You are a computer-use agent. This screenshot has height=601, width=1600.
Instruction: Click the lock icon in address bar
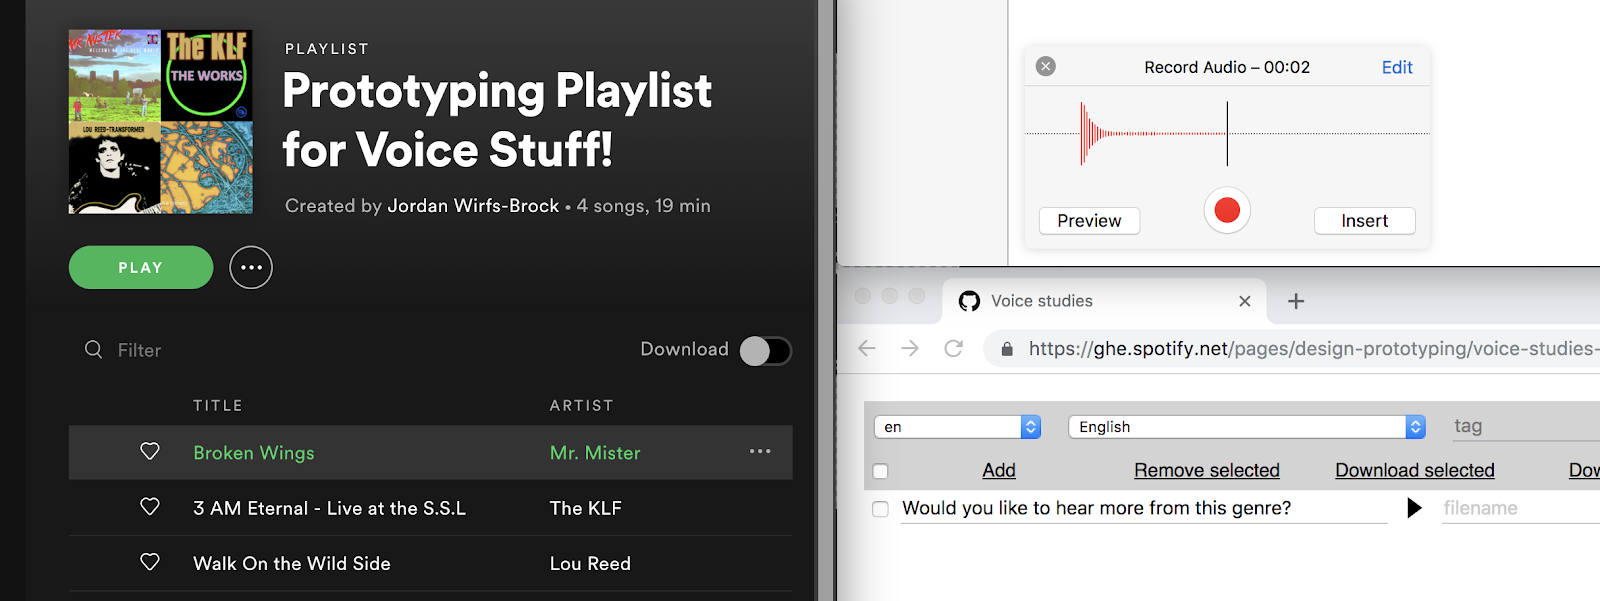click(1007, 349)
